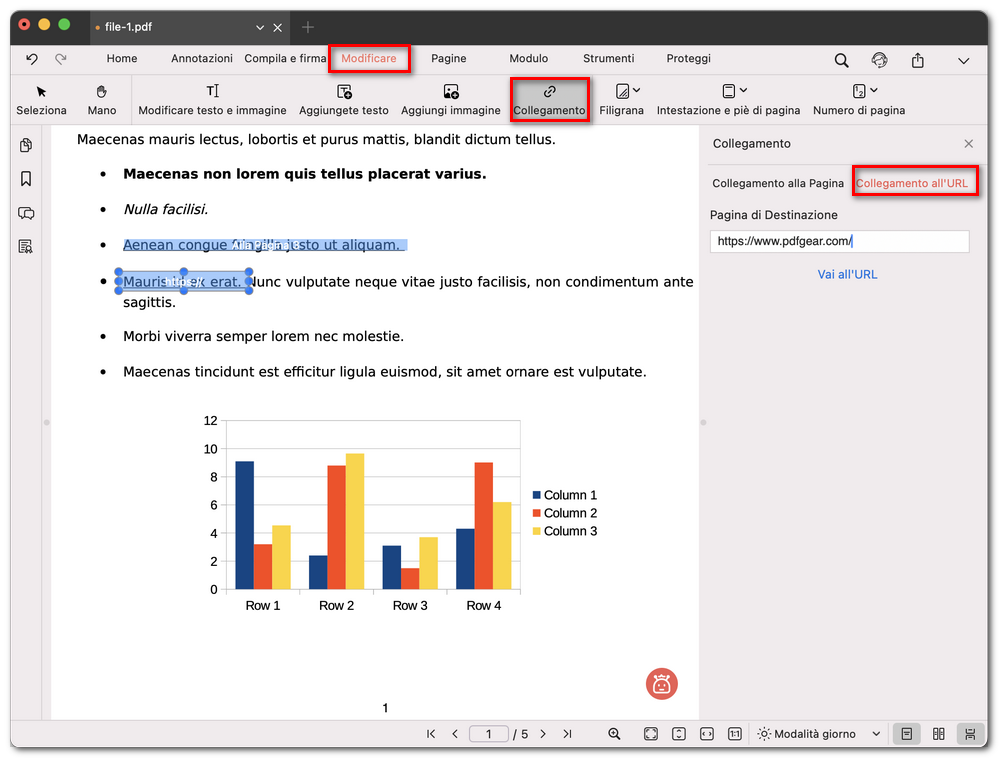Select Collegamento alla Pagina tab
999x758 pixels.
(778, 184)
